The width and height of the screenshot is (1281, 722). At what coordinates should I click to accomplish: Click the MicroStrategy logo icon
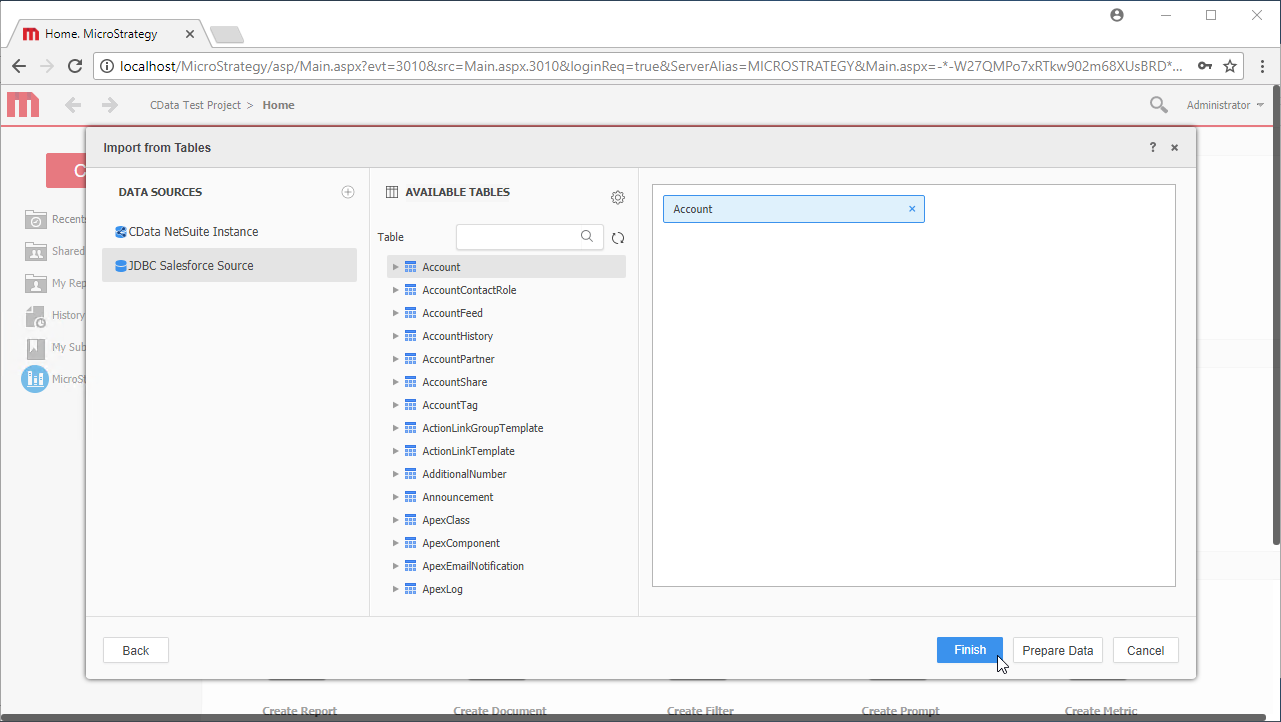click(23, 105)
